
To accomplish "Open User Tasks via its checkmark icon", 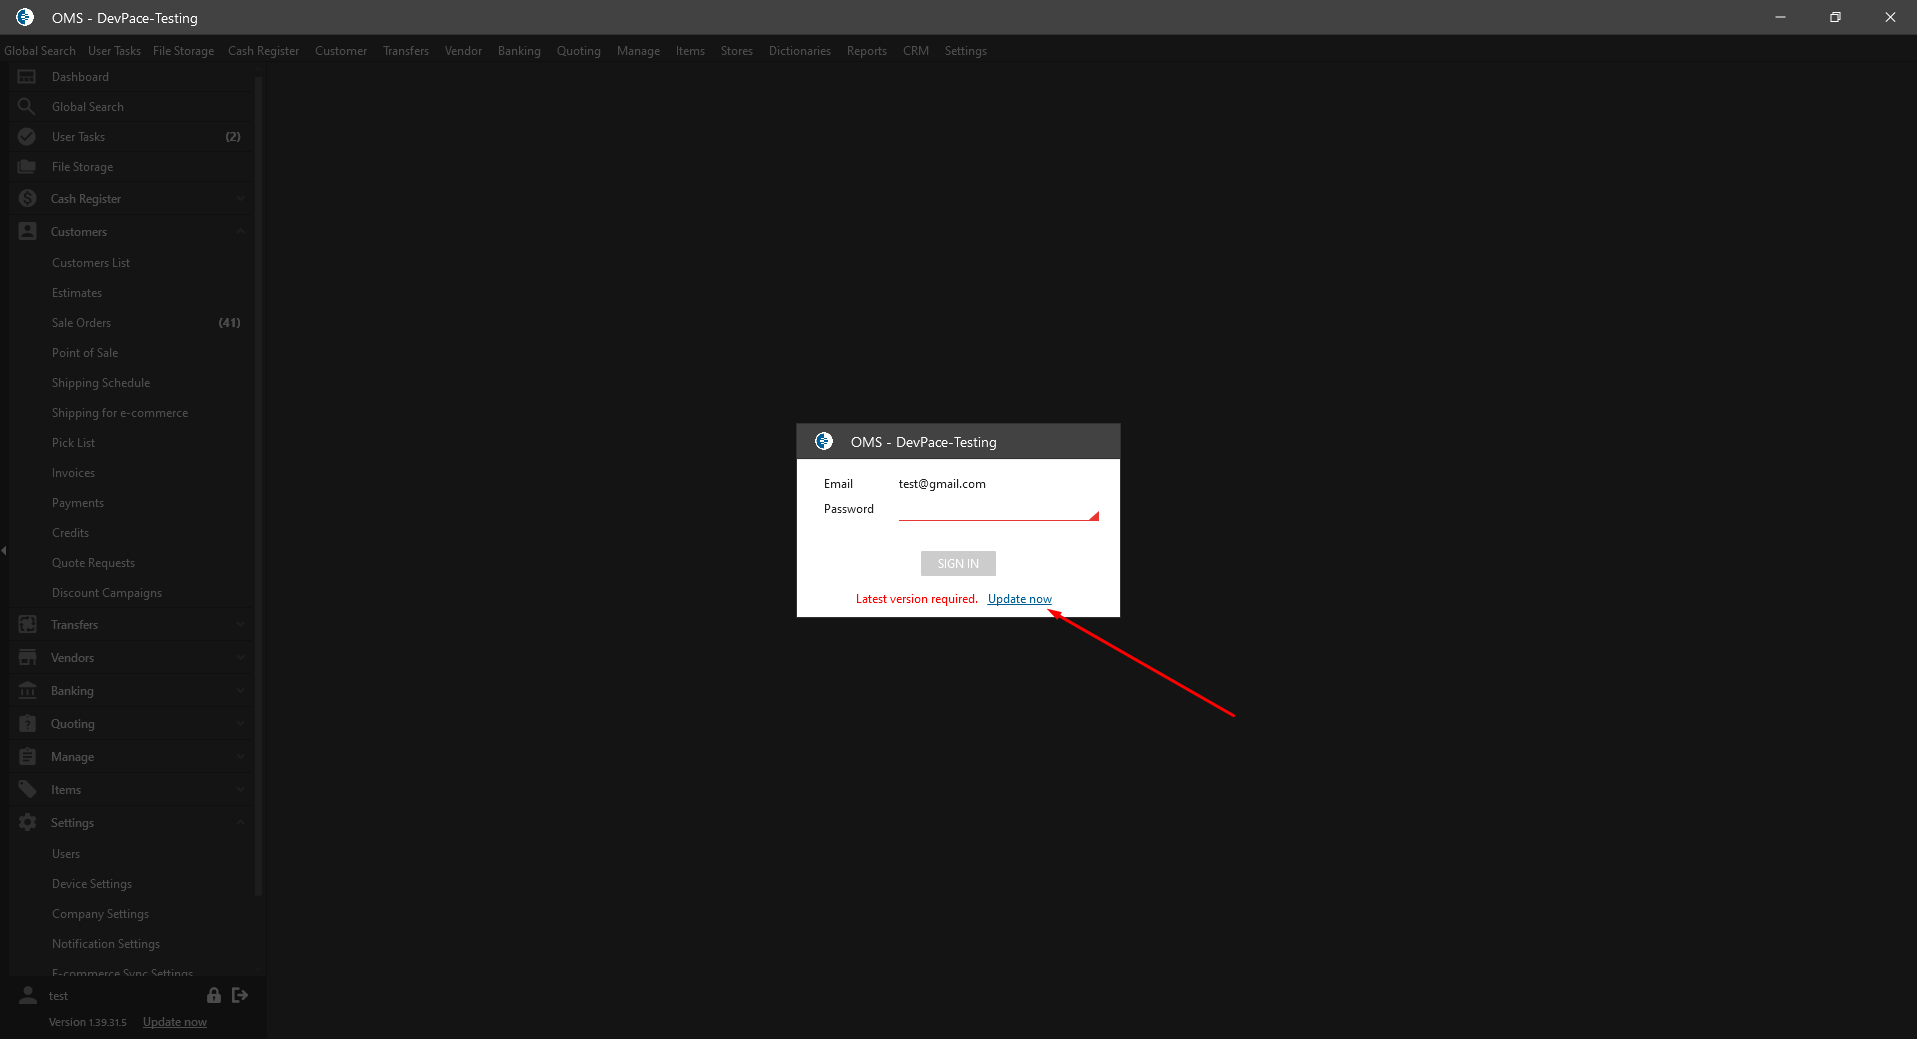I will click(27, 137).
